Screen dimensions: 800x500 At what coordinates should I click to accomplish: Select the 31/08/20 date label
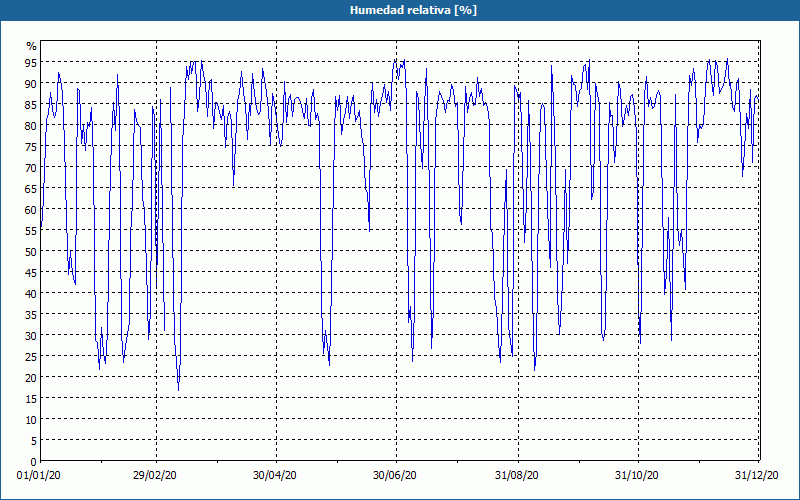(517, 475)
